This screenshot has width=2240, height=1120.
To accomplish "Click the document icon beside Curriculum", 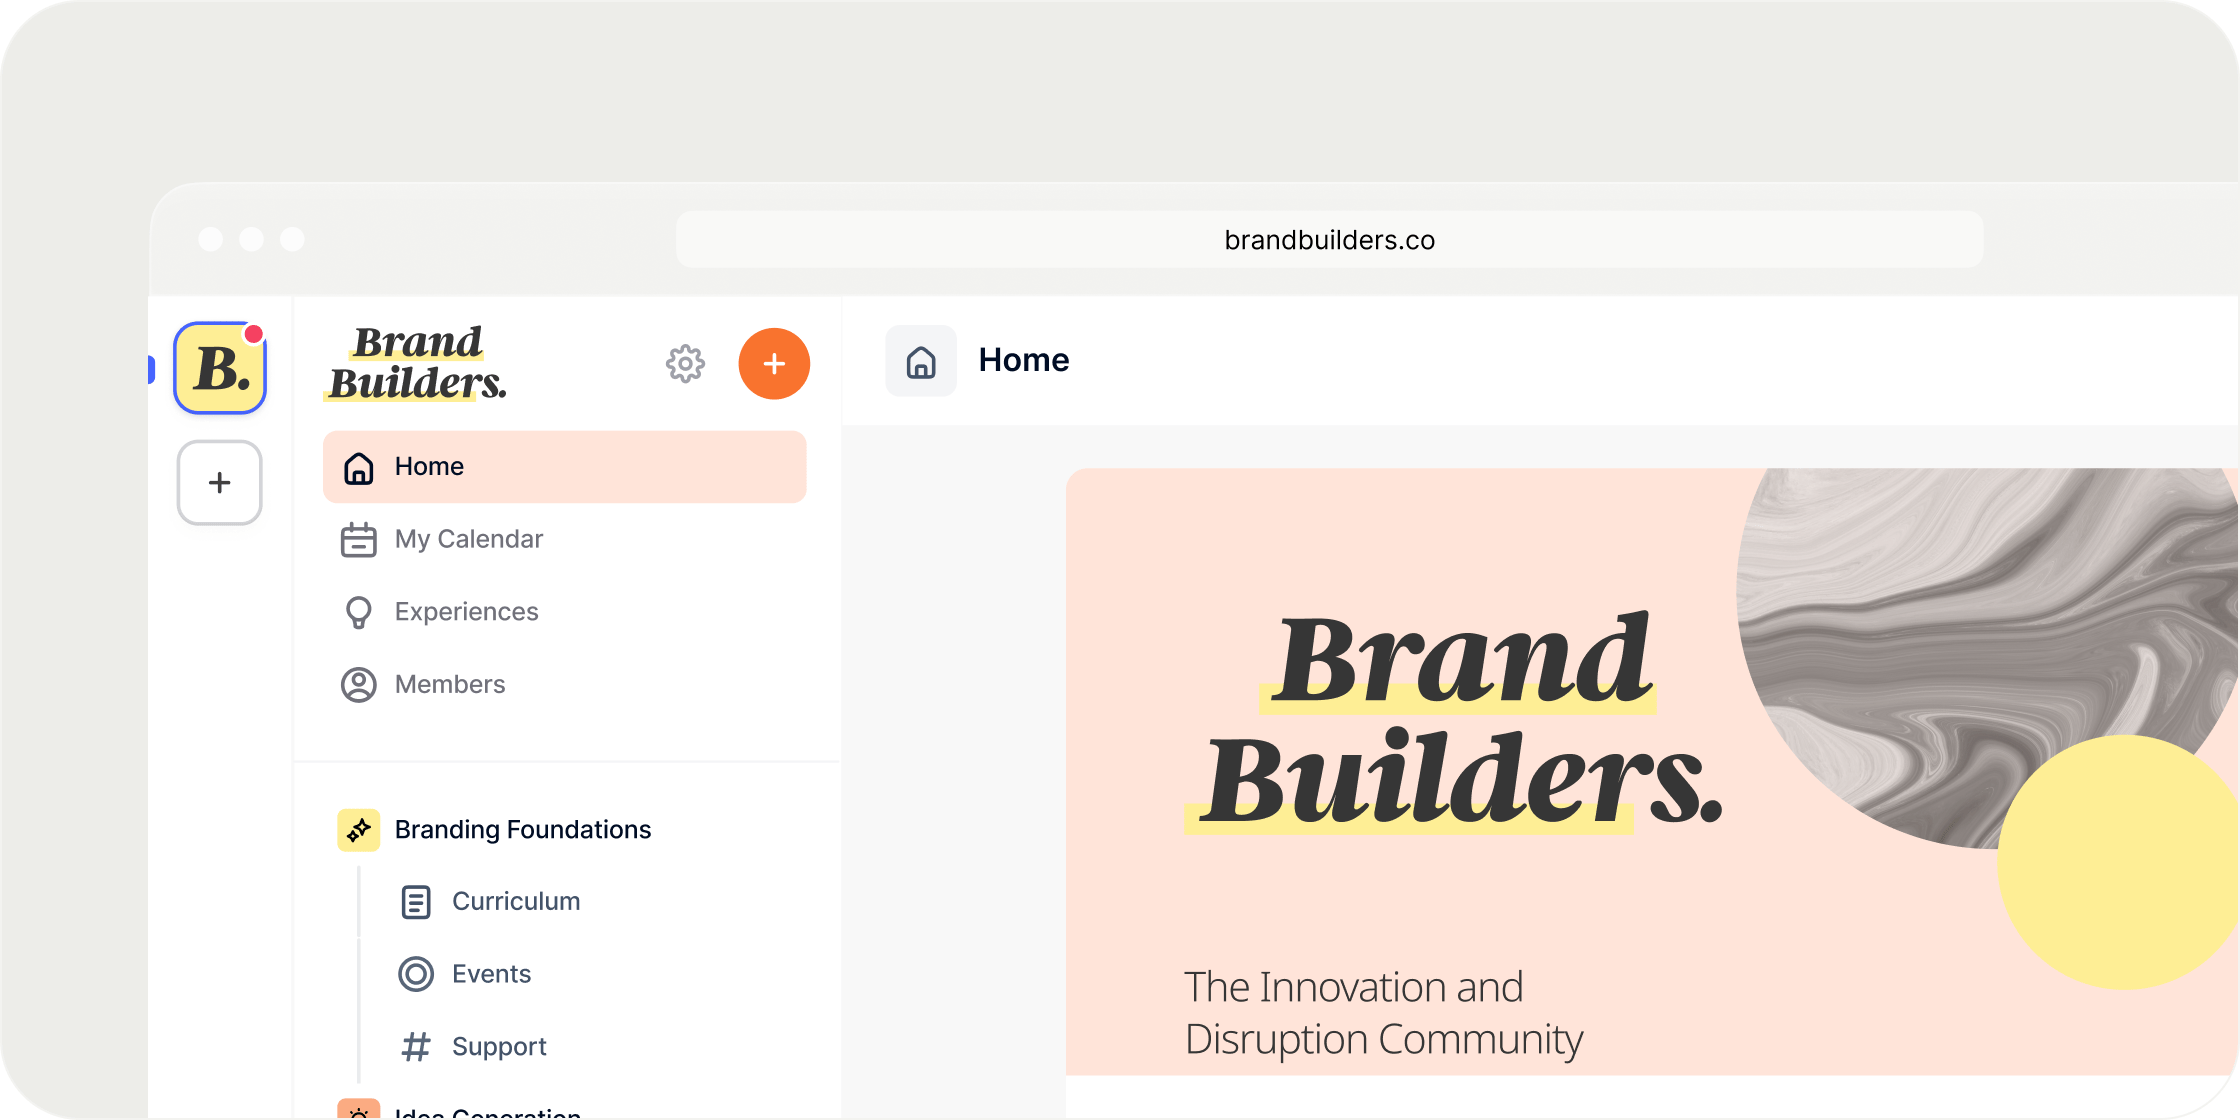I will pos(416,902).
